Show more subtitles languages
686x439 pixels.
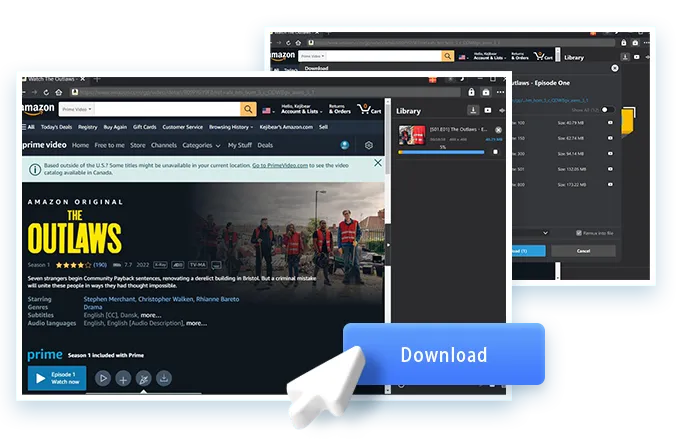[151, 315]
